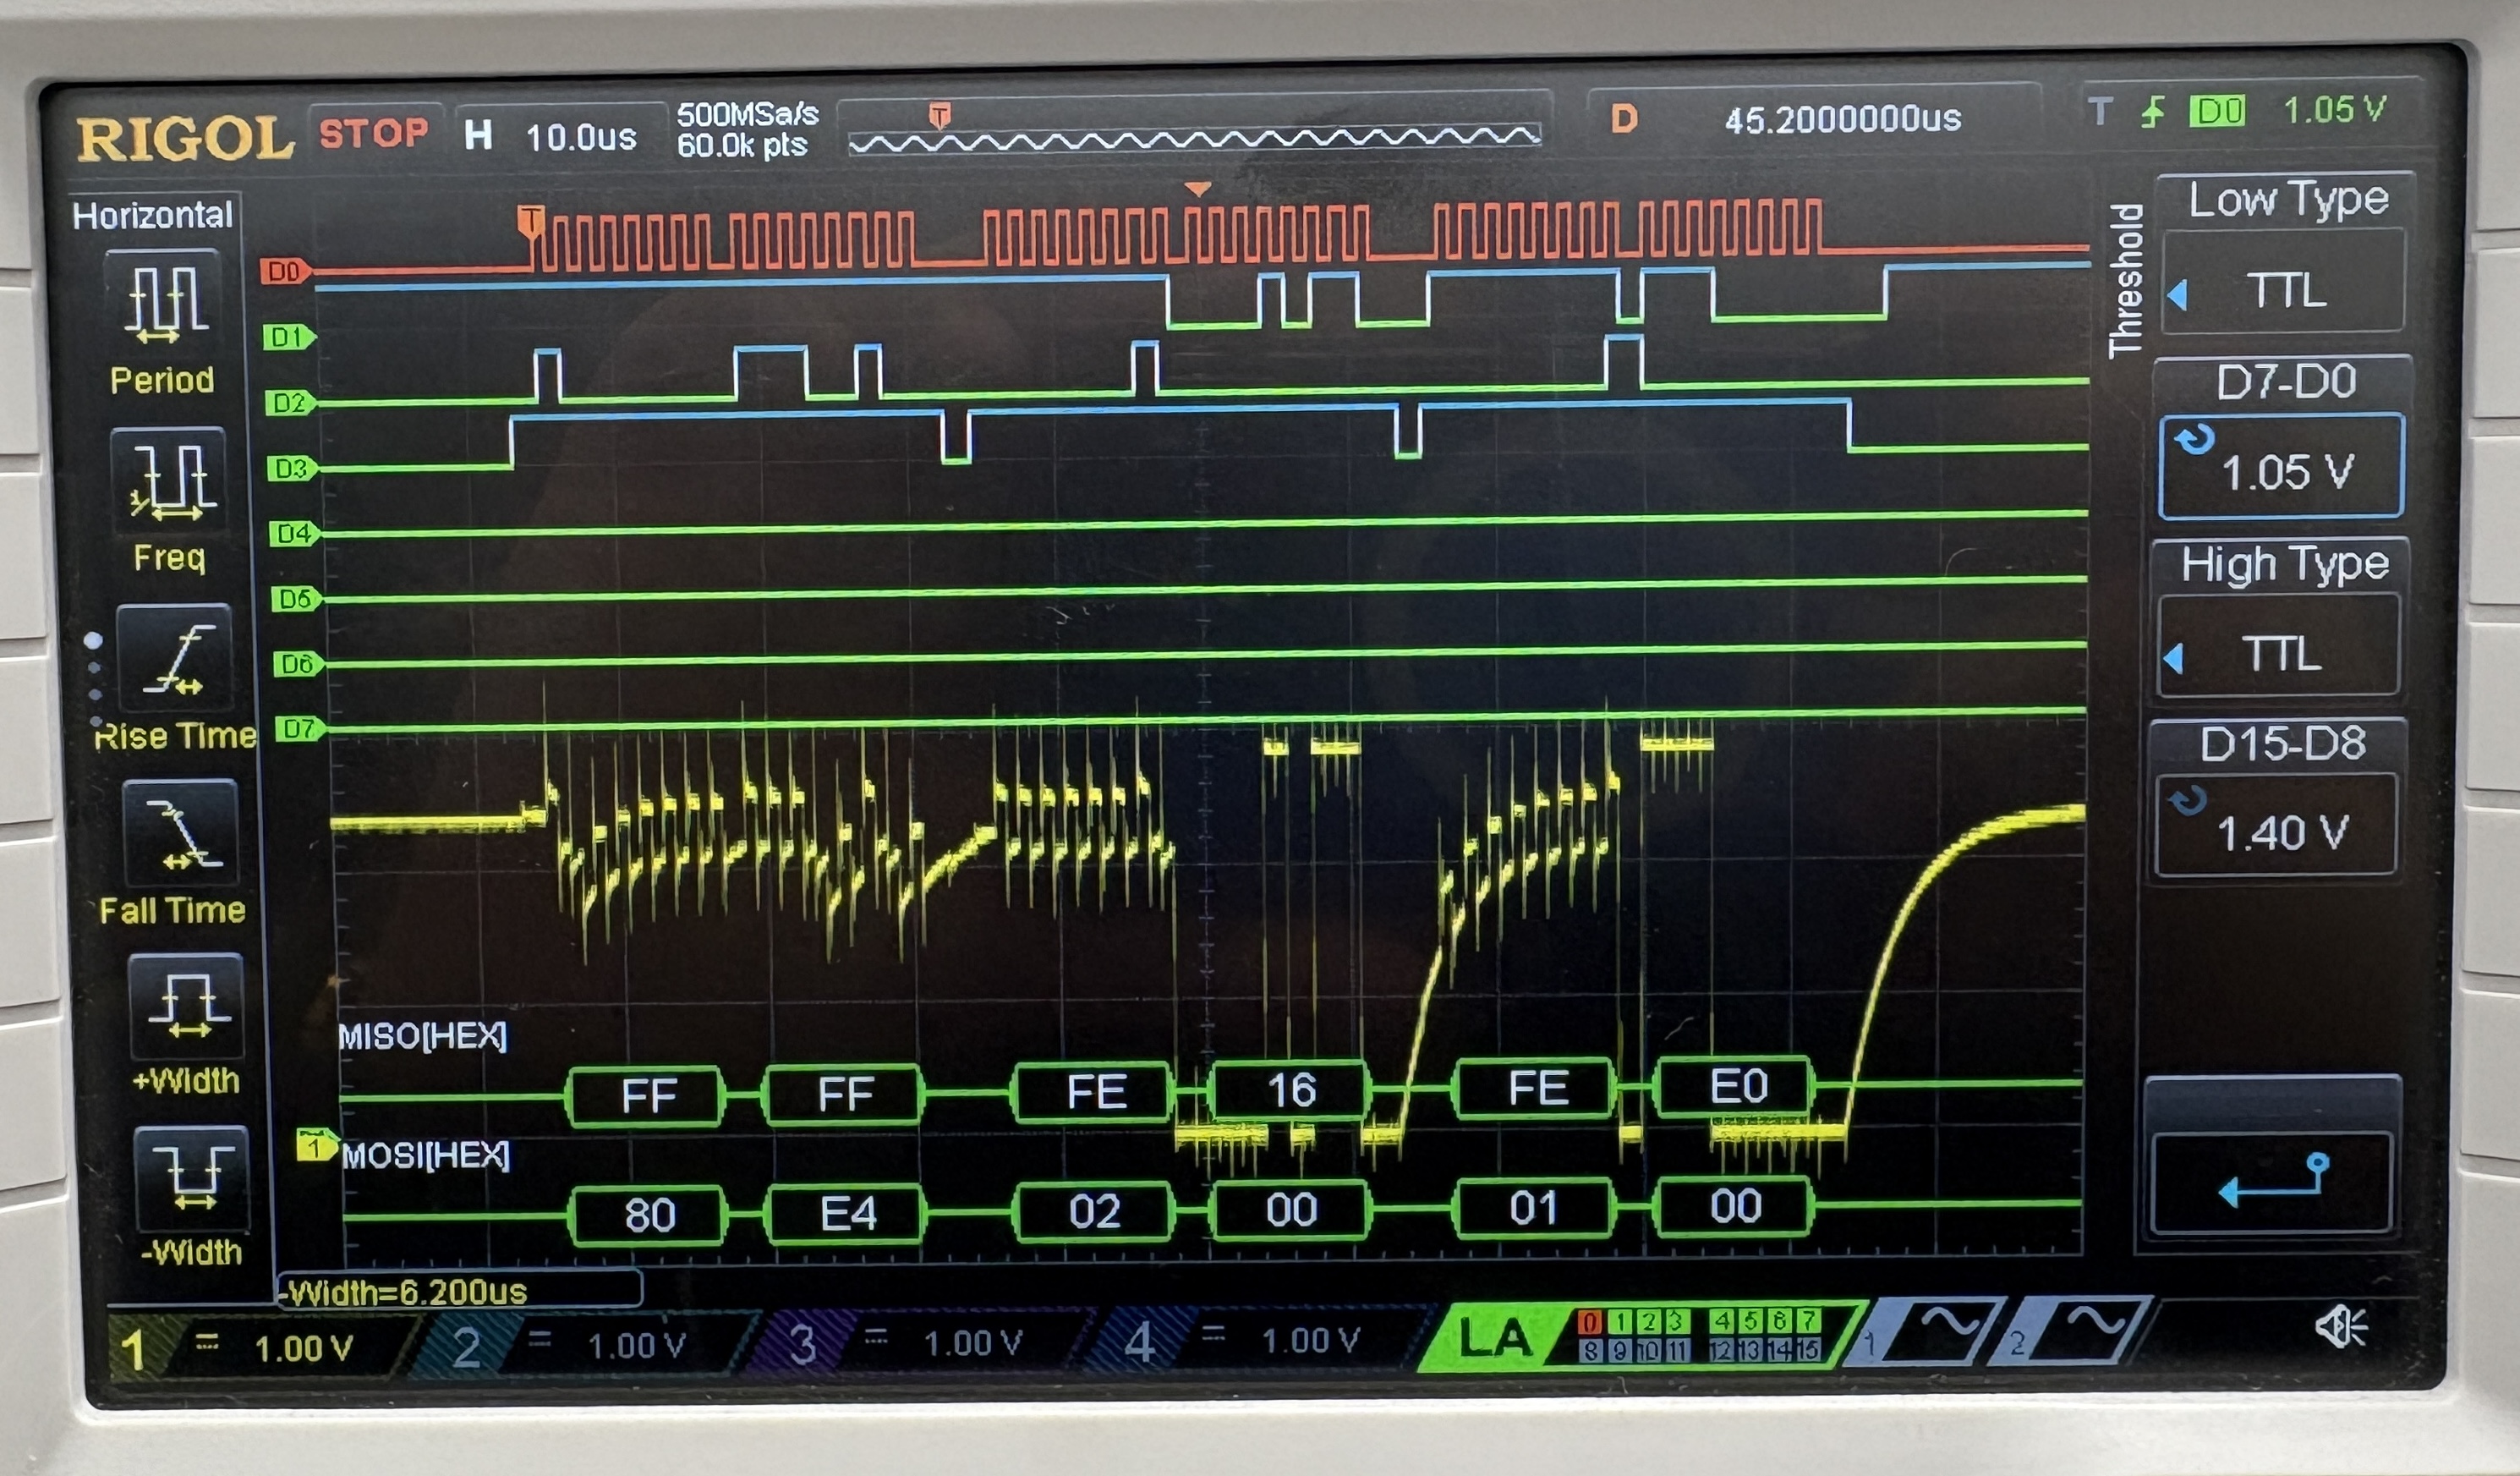This screenshot has width=2520, height=1476.
Task: Click the STOP run status button
Action: pyautogui.click(x=374, y=133)
